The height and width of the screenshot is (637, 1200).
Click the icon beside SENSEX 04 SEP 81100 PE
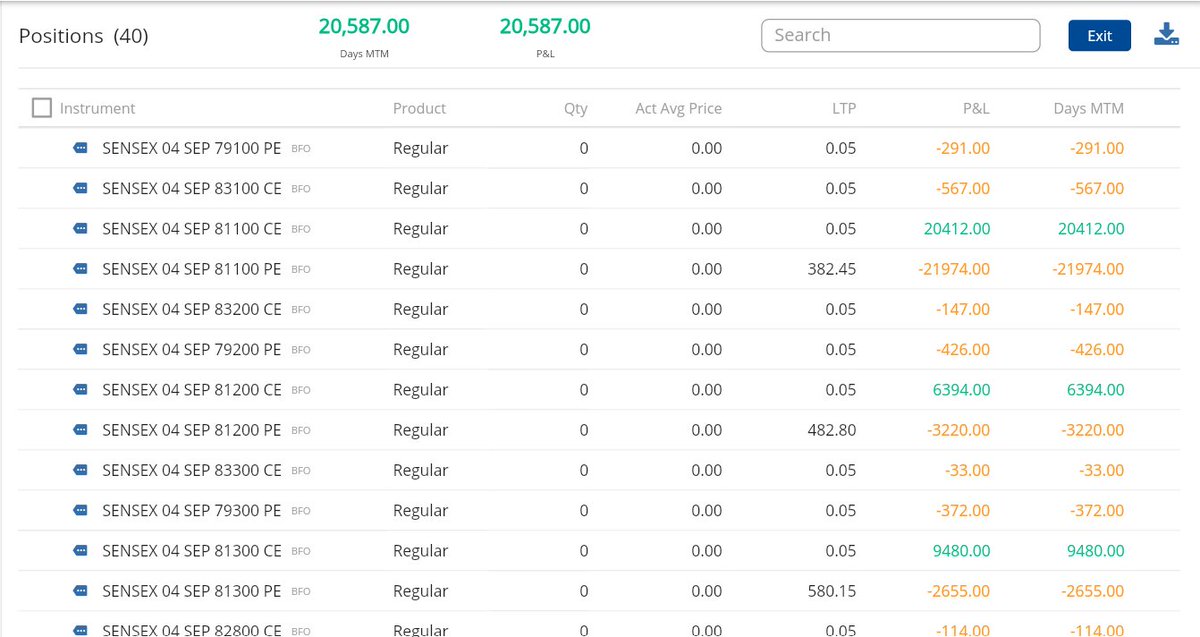pyautogui.click(x=81, y=269)
